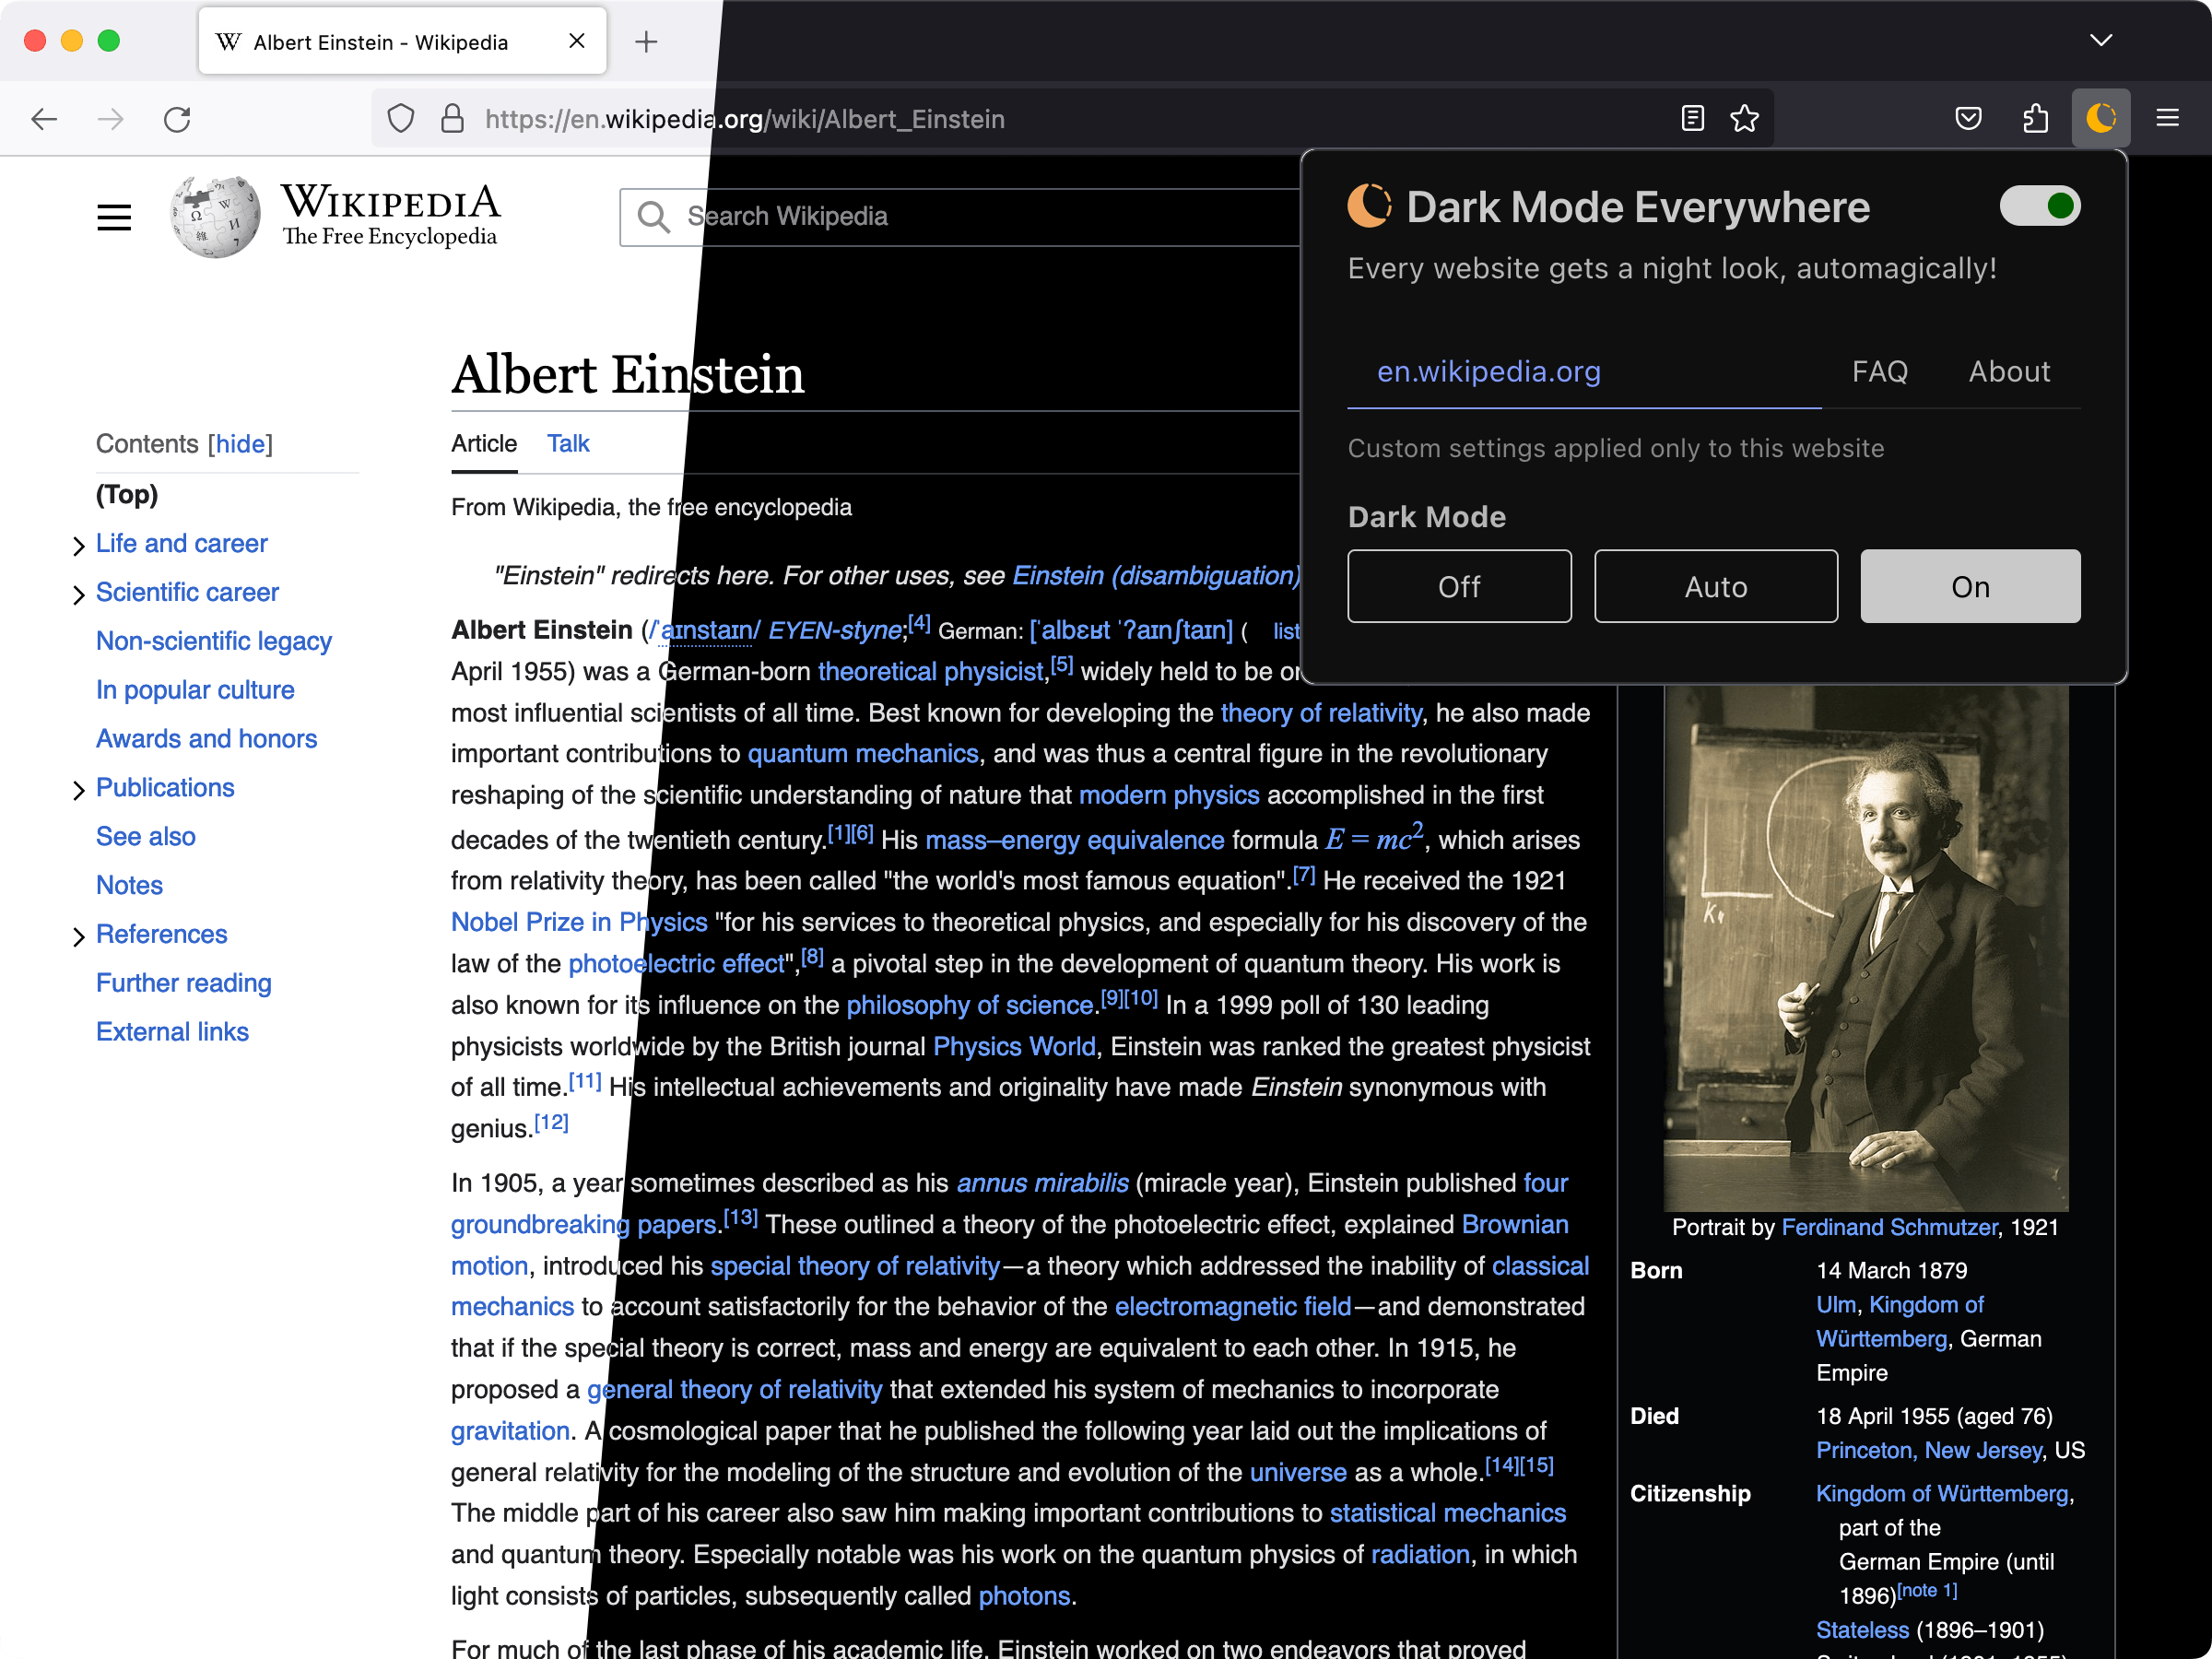Expand the References section
The image size is (2212, 1659).
point(78,936)
